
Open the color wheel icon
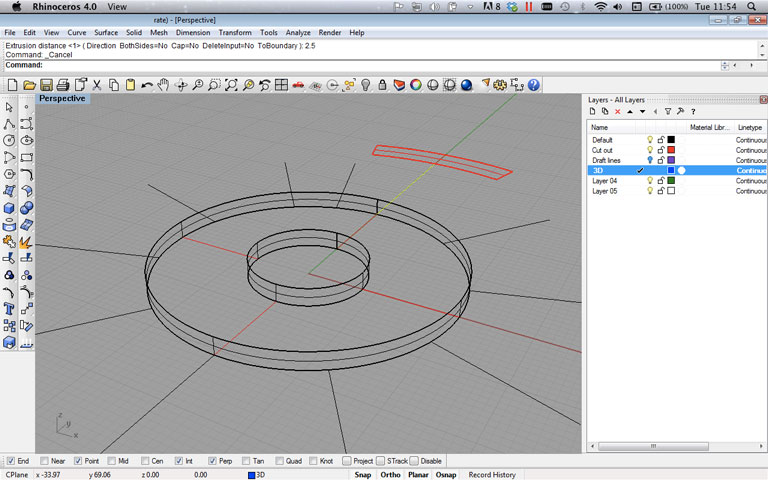point(415,85)
